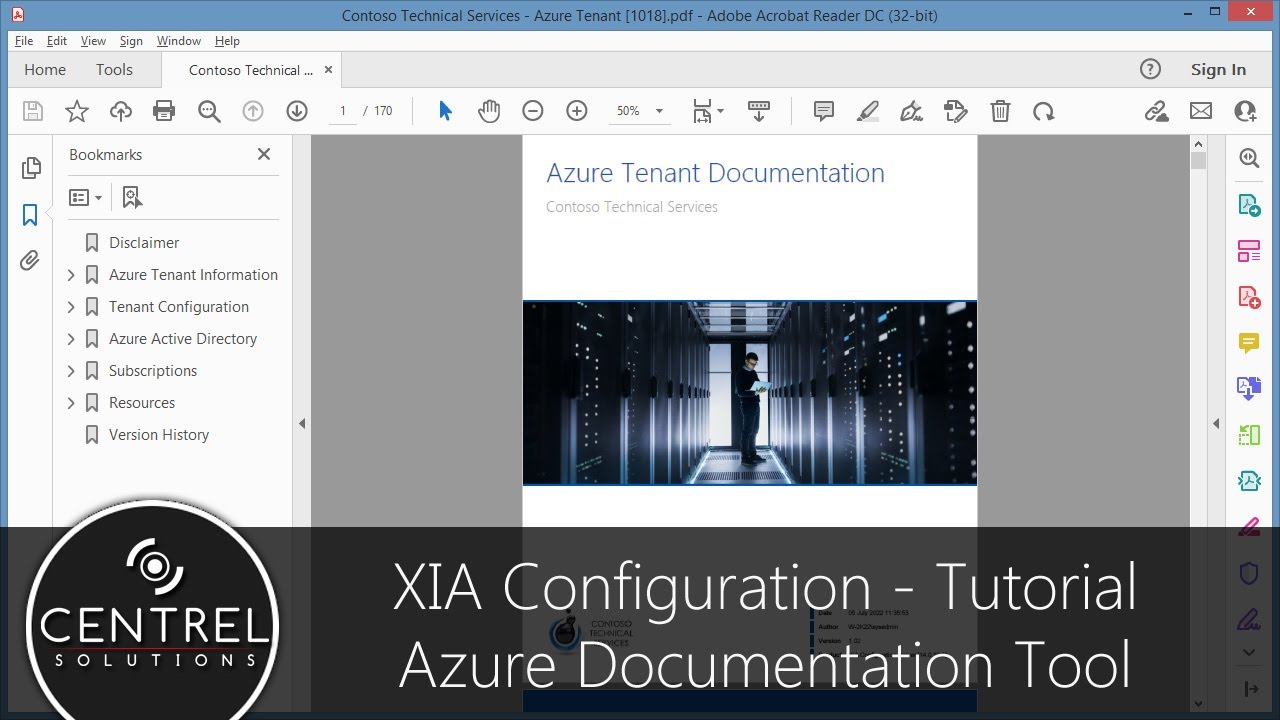The height and width of the screenshot is (720, 1280).
Task: Click the Stamp tool icon
Action: (956, 111)
